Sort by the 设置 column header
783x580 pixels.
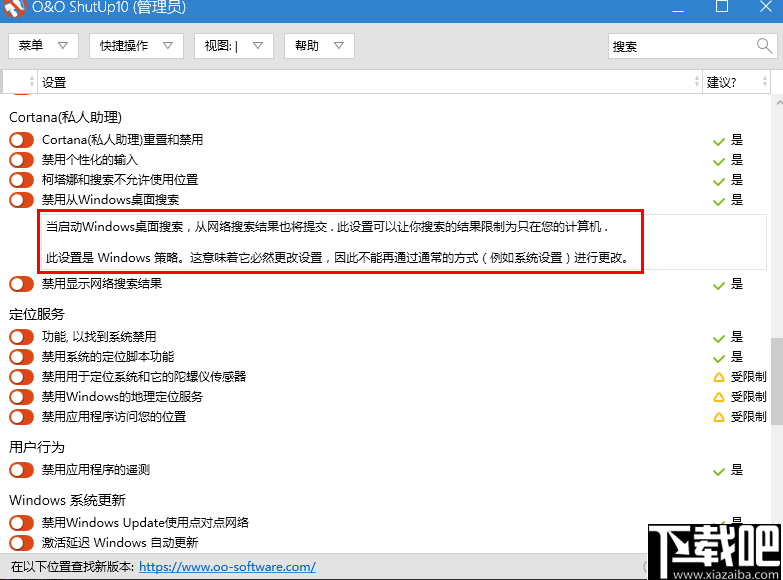click(x=369, y=82)
